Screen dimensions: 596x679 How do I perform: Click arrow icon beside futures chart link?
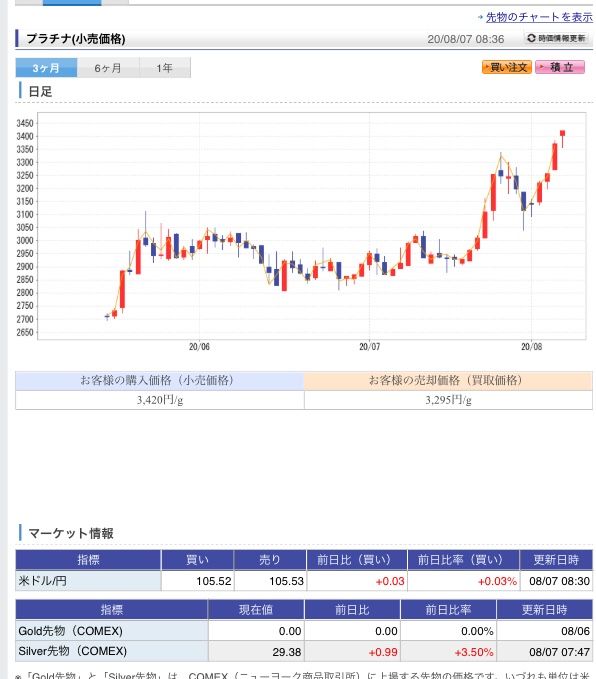[x=480, y=17]
